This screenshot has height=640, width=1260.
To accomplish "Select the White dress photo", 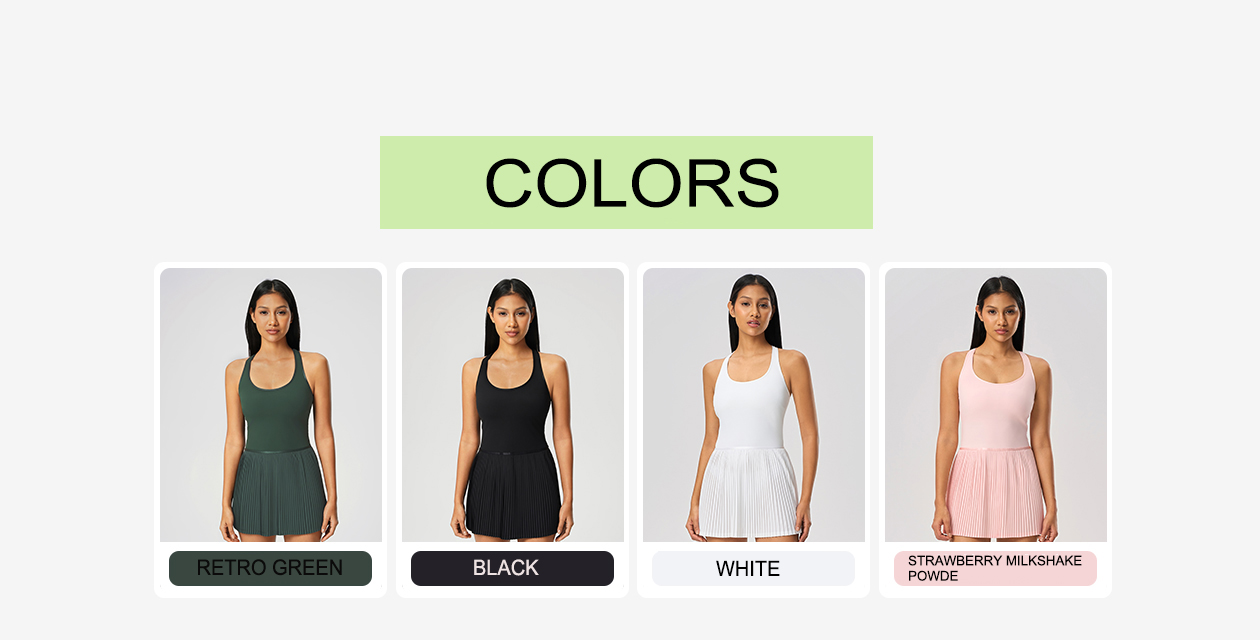I will coord(754,405).
